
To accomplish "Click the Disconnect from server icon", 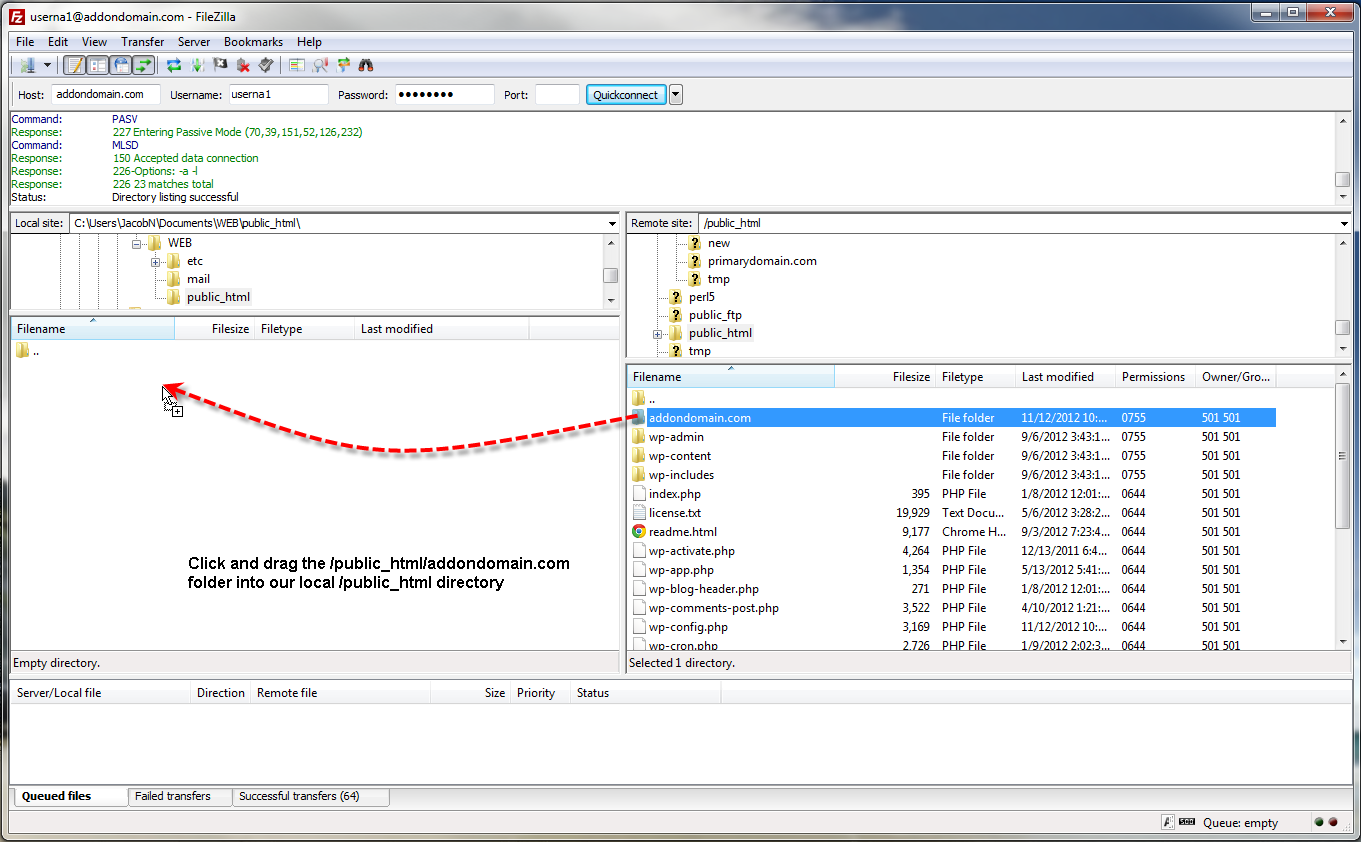I will coord(243,66).
